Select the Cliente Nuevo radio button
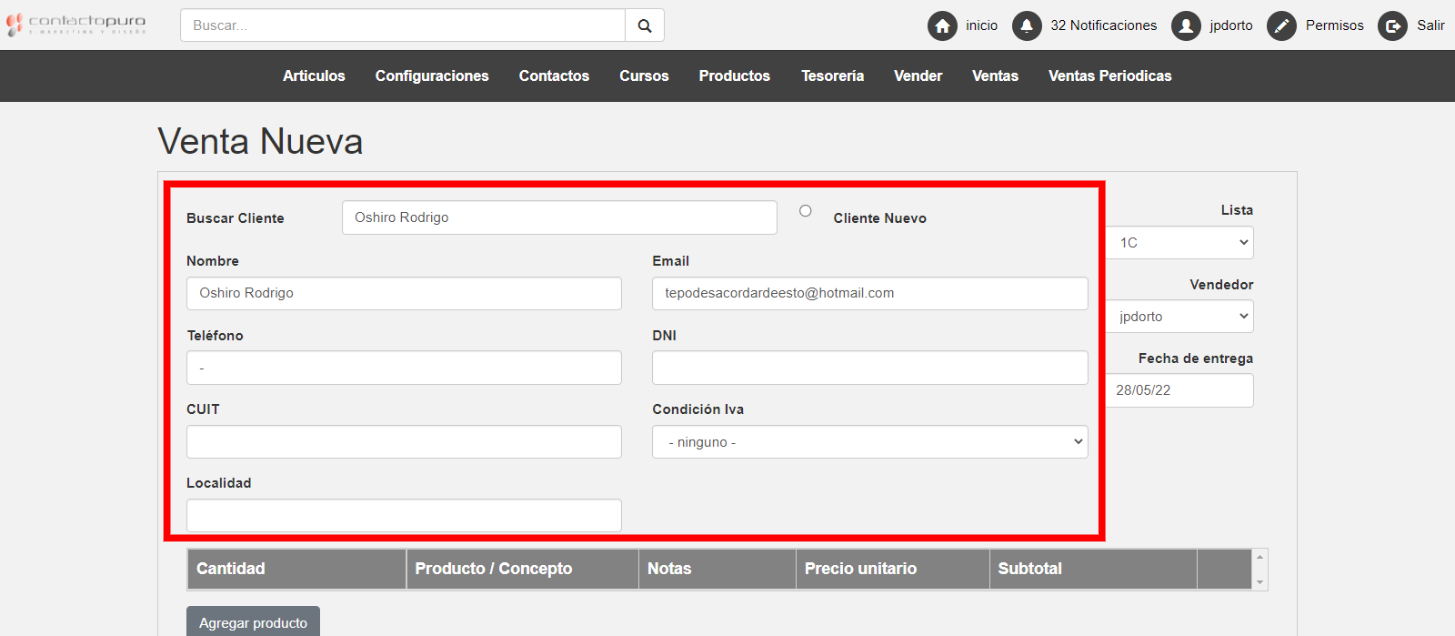The height and width of the screenshot is (636, 1455). click(x=805, y=211)
